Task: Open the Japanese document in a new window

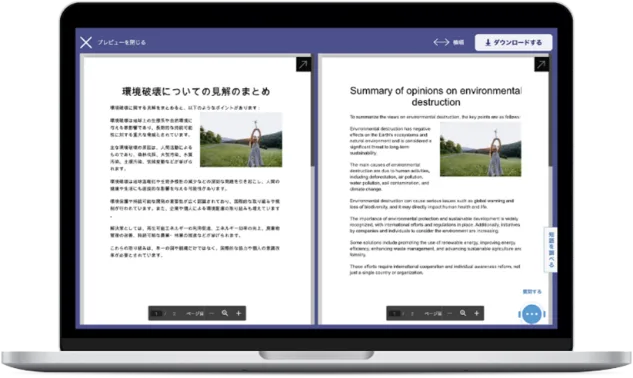Action: (303, 64)
